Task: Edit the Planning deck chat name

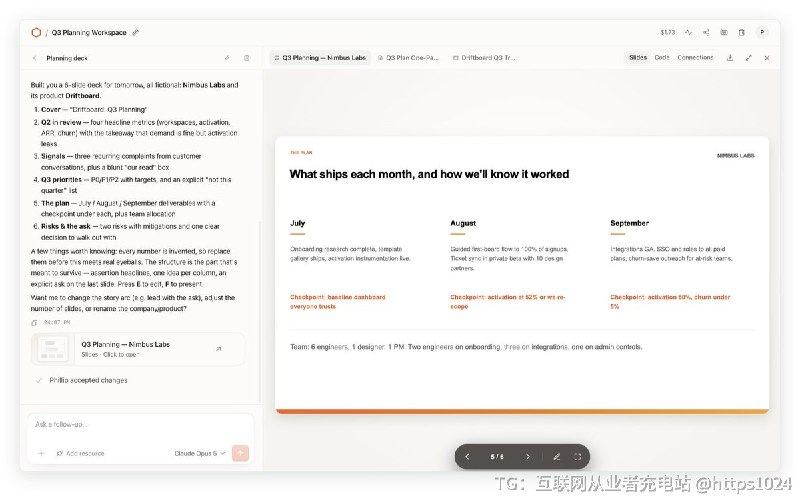Action: pos(227,58)
